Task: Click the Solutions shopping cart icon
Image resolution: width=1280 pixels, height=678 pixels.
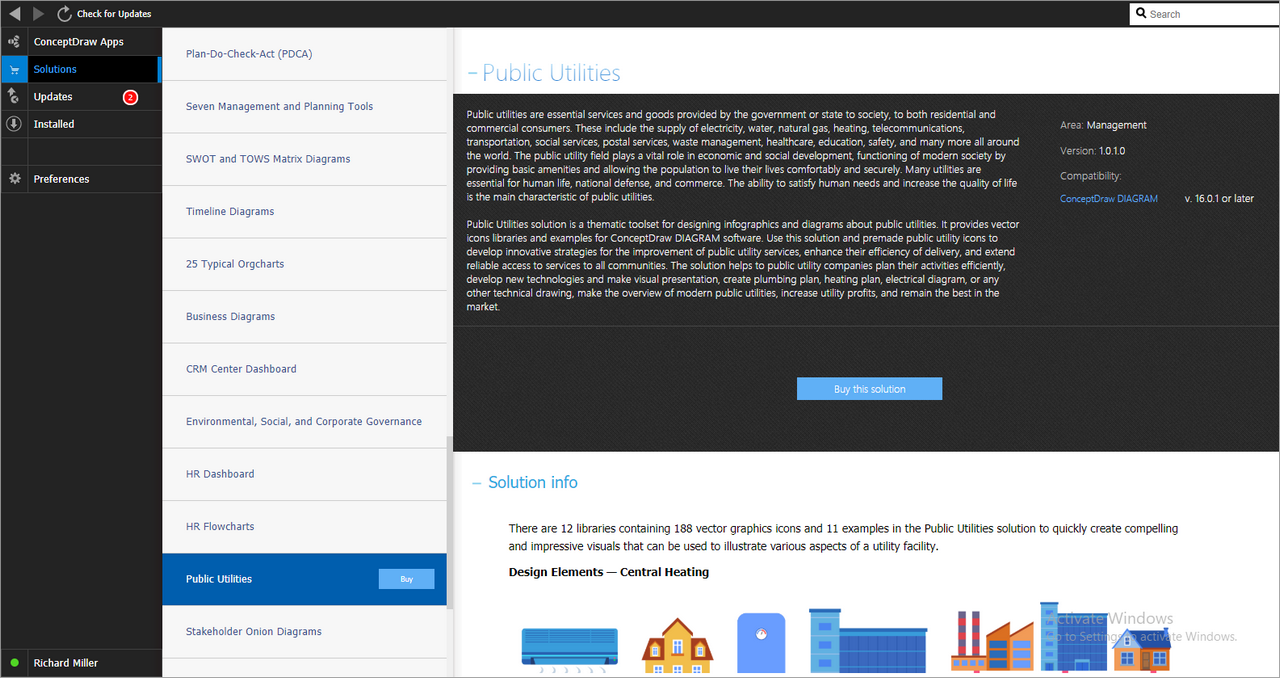Action: (x=14, y=70)
